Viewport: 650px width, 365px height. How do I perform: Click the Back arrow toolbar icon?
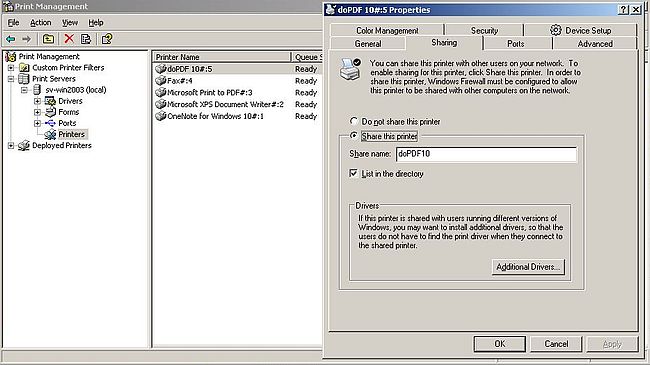[11, 39]
